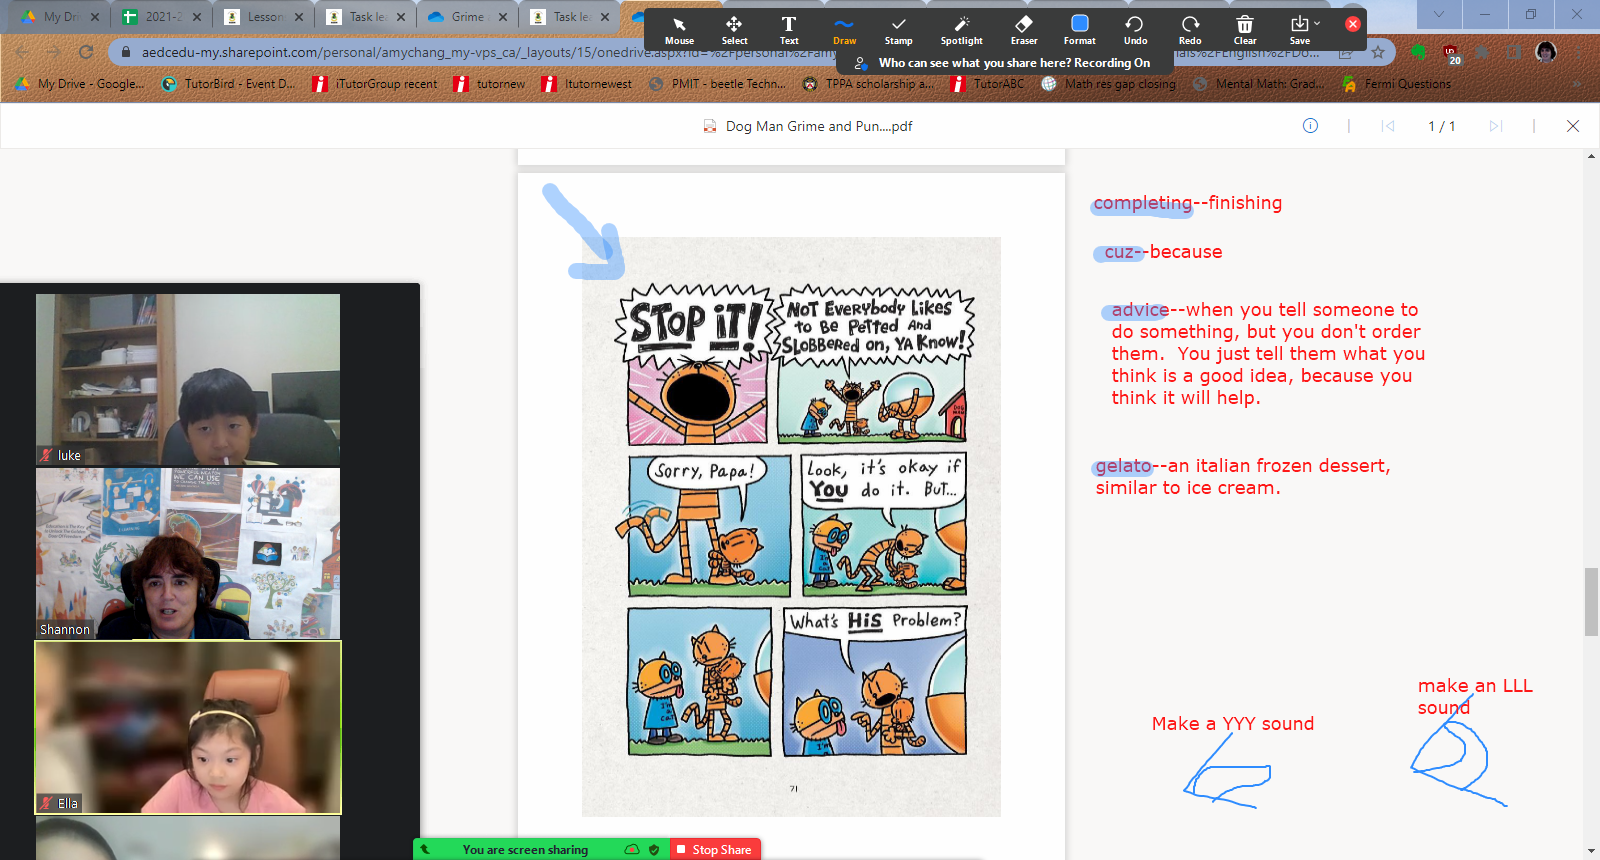Close the PDF preview
The width and height of the screenshot is (1600, 860).
(x=1573, y=126)
